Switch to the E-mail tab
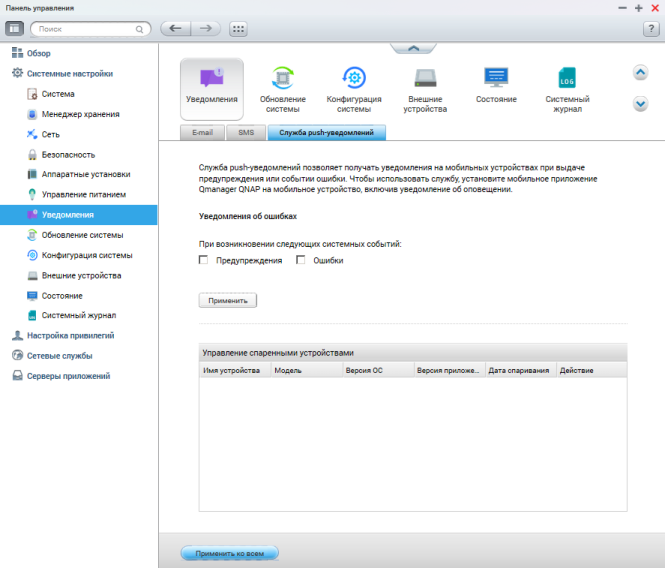 [203, 132]
